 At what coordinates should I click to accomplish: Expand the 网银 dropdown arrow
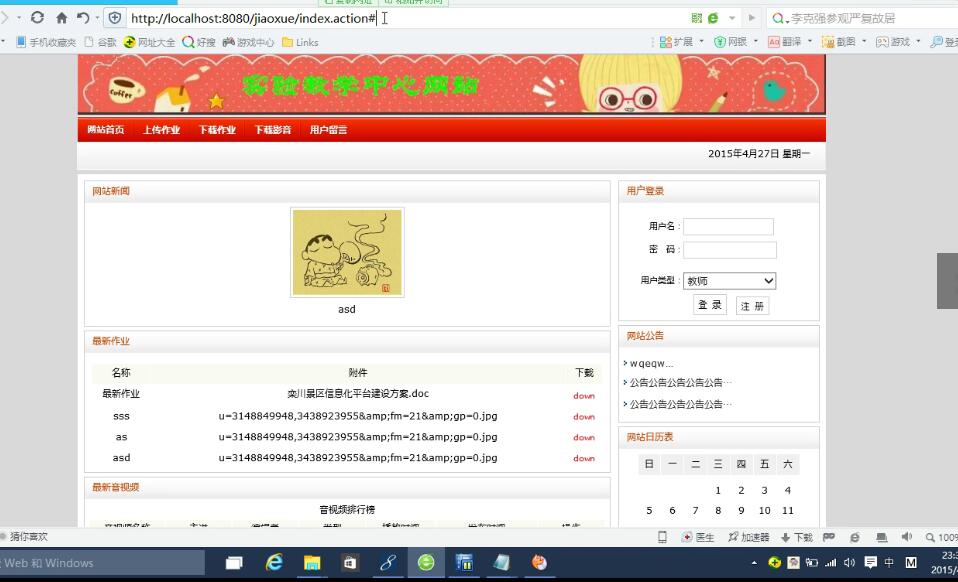(x=756, y=42)
